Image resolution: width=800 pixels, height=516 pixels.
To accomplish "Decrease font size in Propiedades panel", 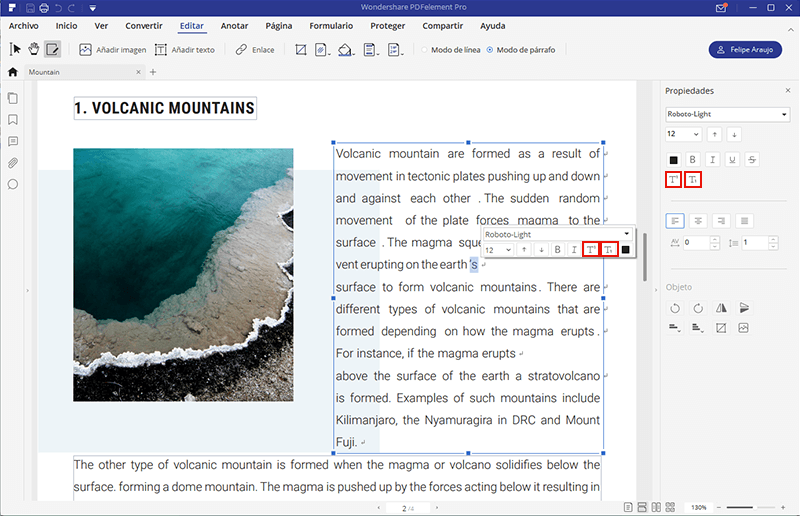I will click(x=734, y=134).
